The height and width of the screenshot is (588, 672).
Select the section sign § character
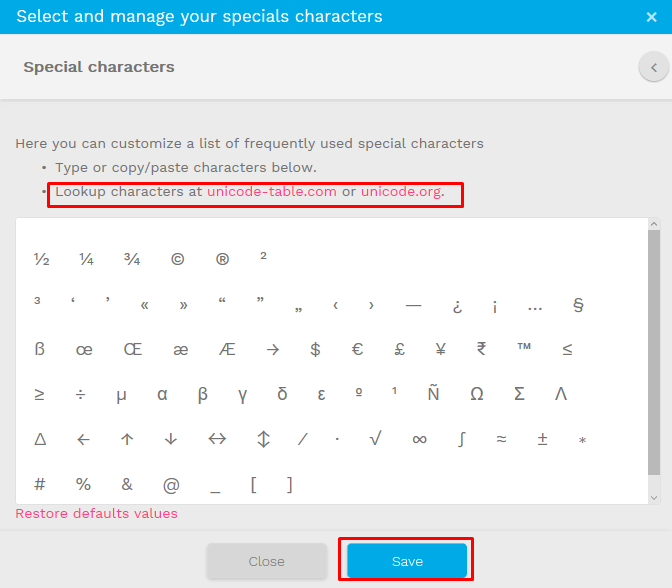coord(578,306)
